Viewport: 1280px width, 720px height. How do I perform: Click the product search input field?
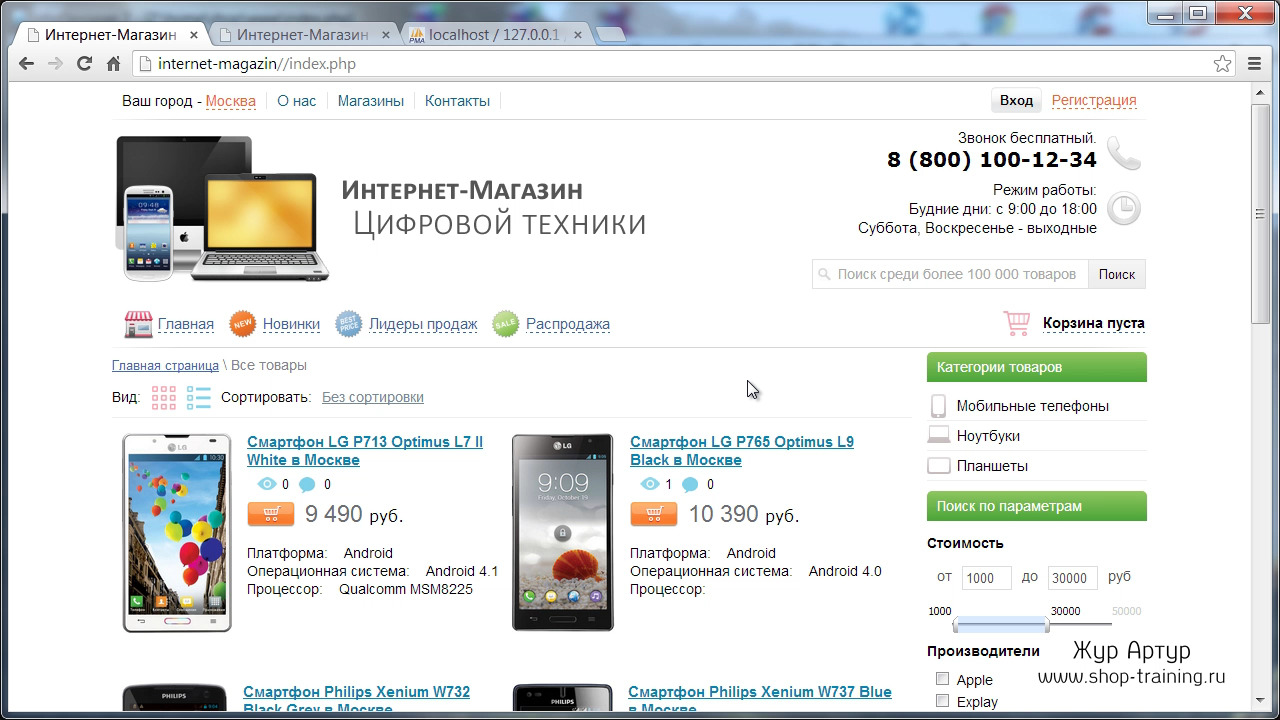(x=950, y=274)
